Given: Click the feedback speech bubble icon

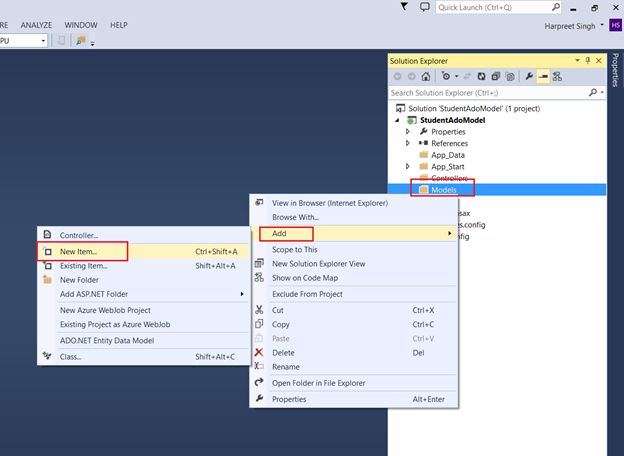Looking at the screenshot, I should tap(425, 6).
